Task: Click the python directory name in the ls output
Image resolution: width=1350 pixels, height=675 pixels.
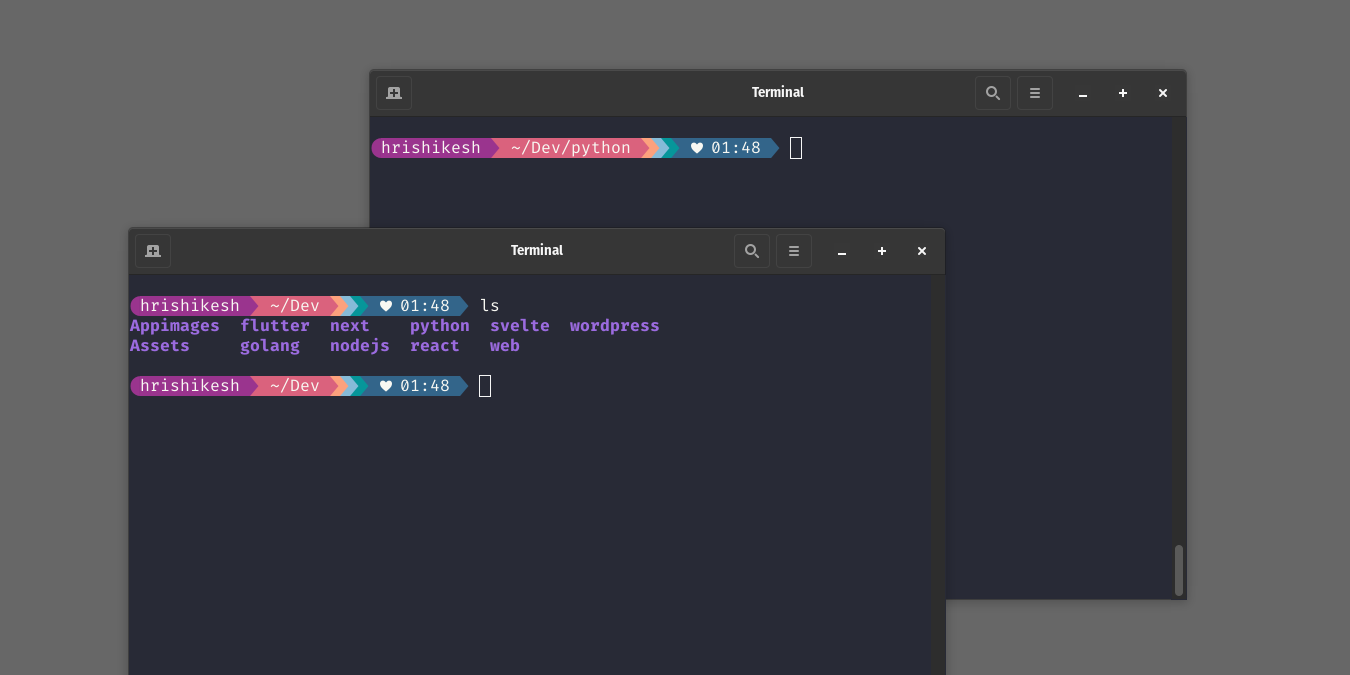Action: click(440, 325)
